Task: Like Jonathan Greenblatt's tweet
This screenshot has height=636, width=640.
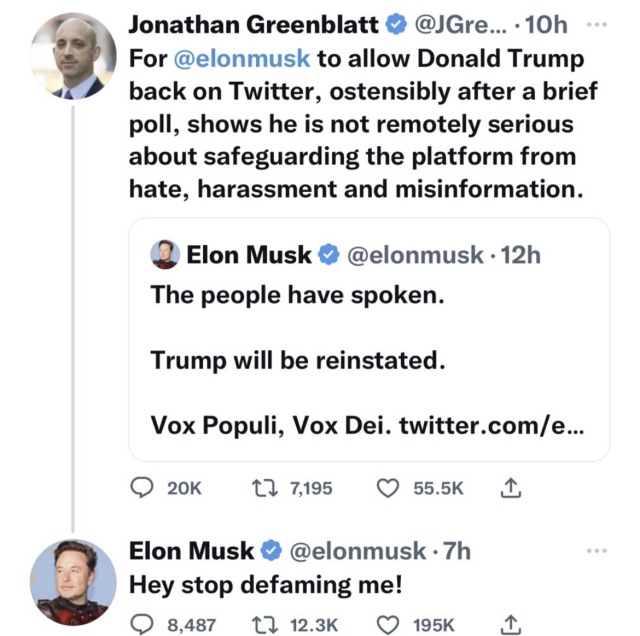Action: click(x=387, y=488)
